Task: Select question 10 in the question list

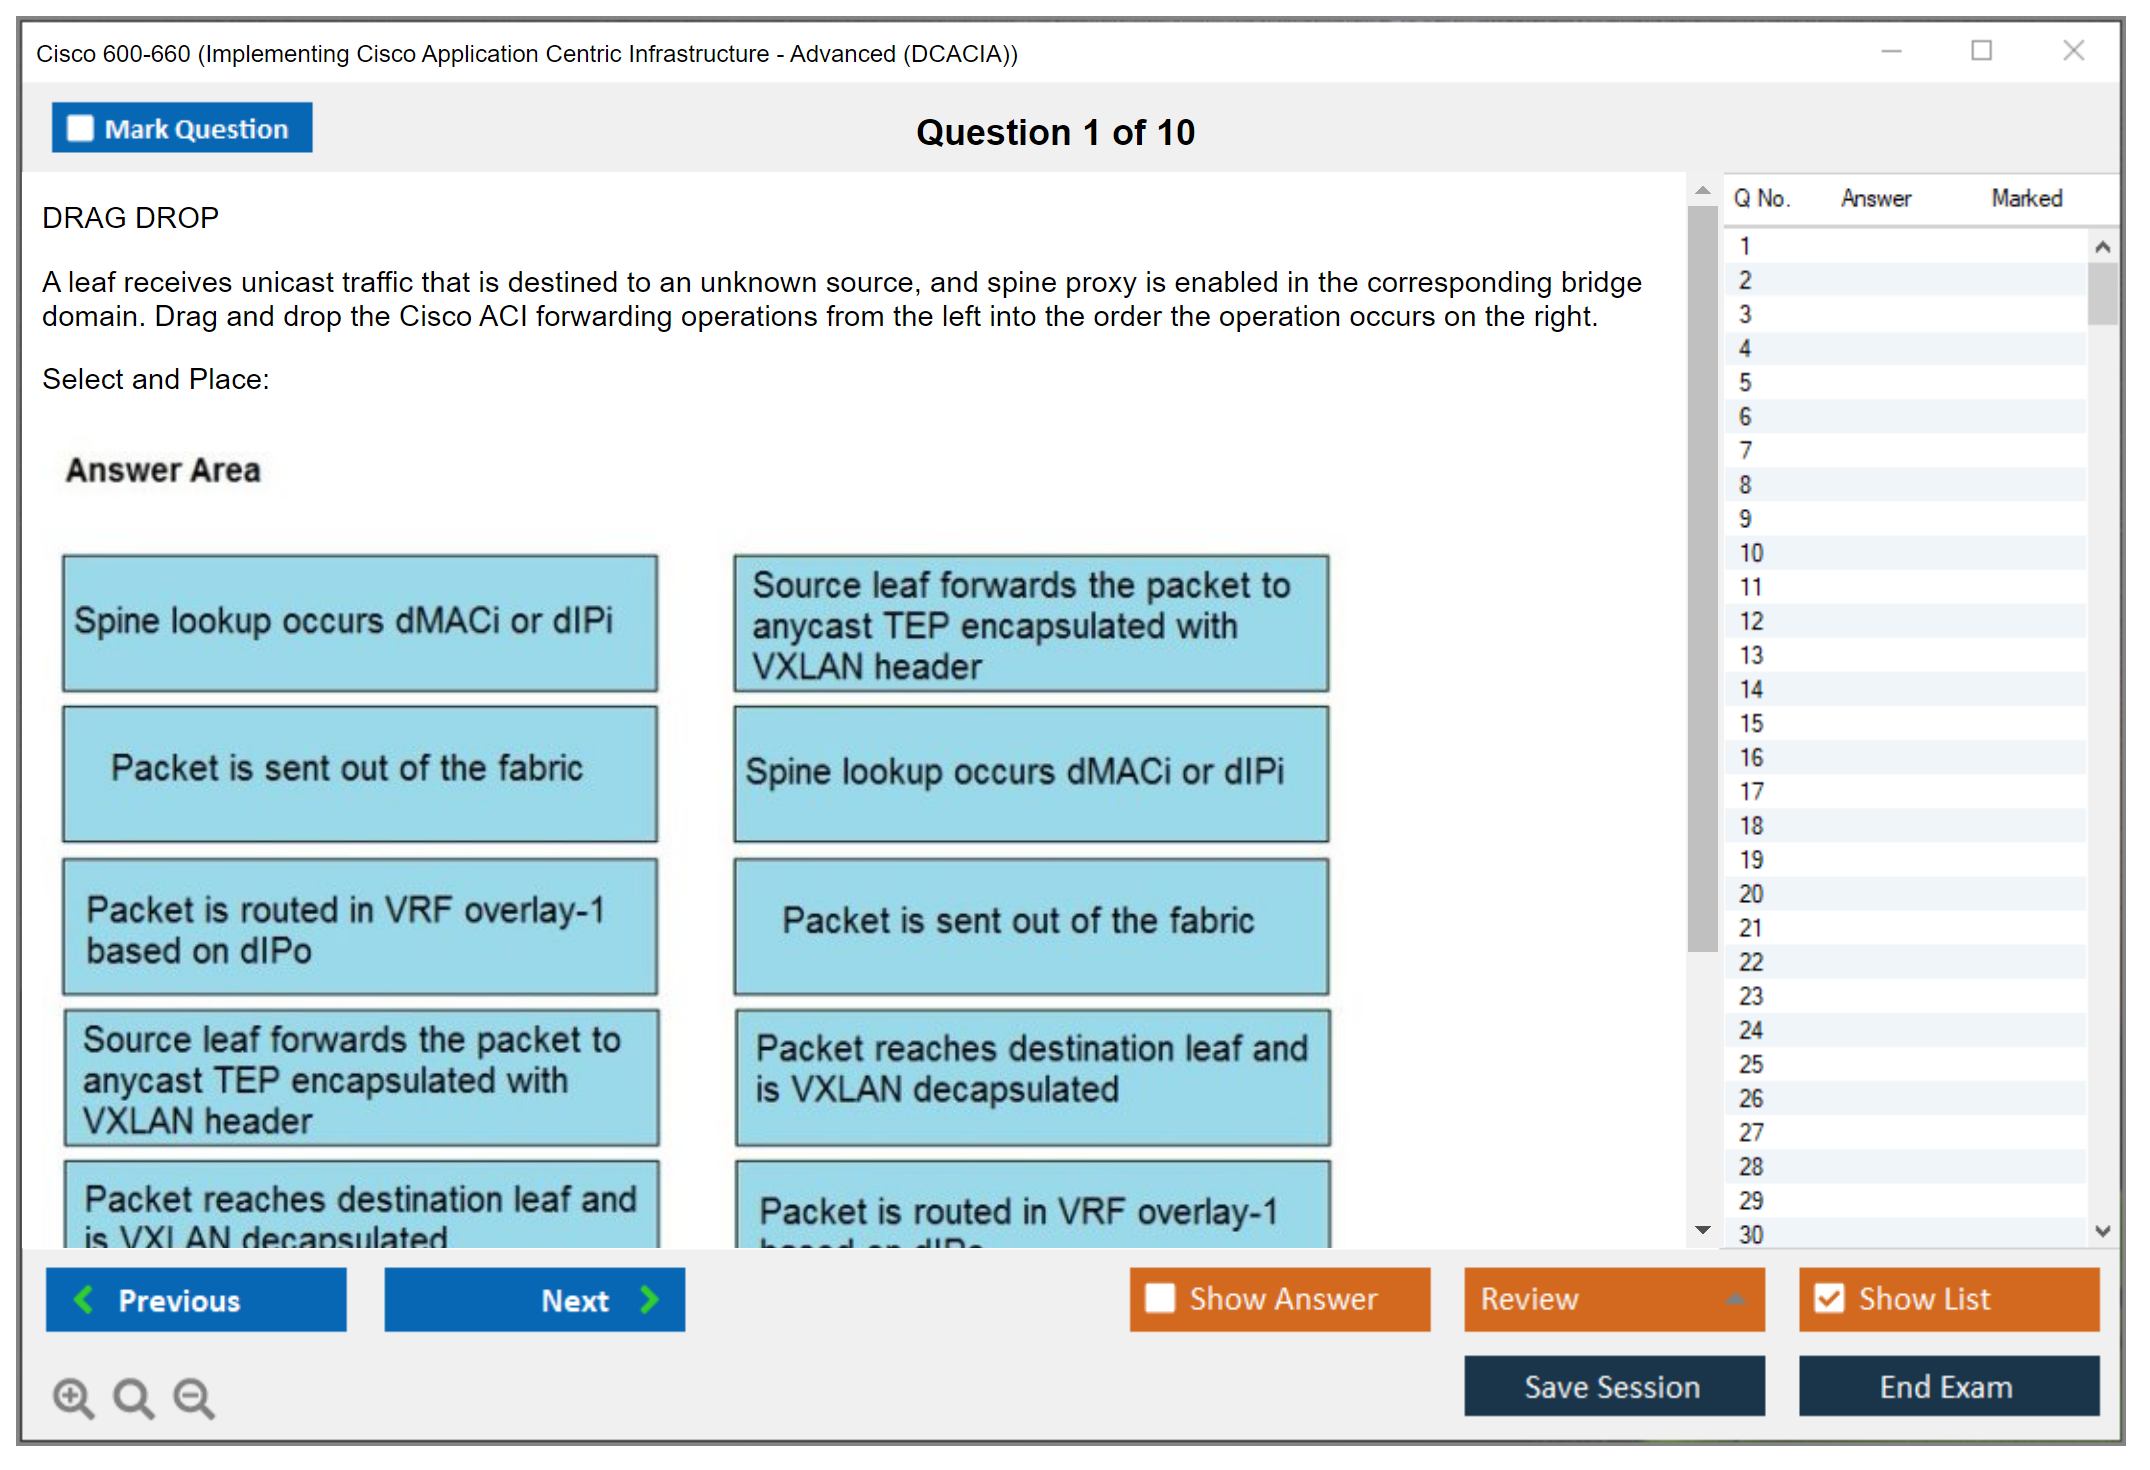Action: 1751,553
